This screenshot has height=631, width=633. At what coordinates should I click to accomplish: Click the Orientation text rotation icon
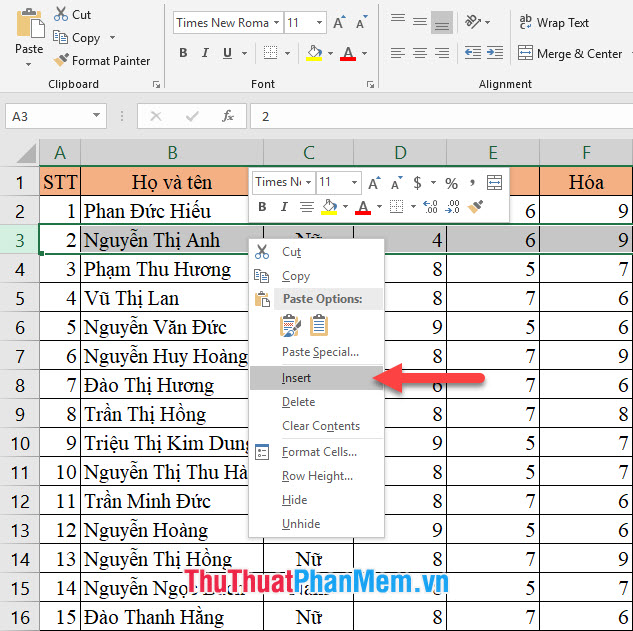point(473,21)
